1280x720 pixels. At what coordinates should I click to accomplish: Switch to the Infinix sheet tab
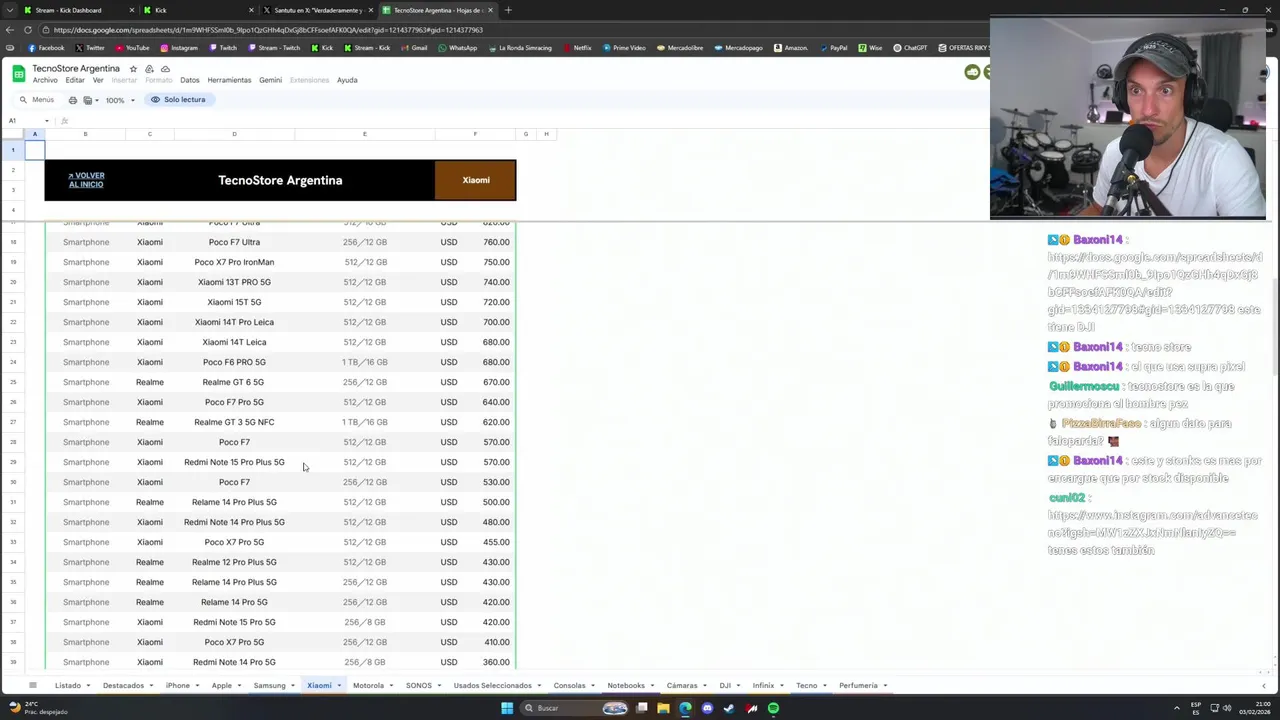[x=763, y=686]
